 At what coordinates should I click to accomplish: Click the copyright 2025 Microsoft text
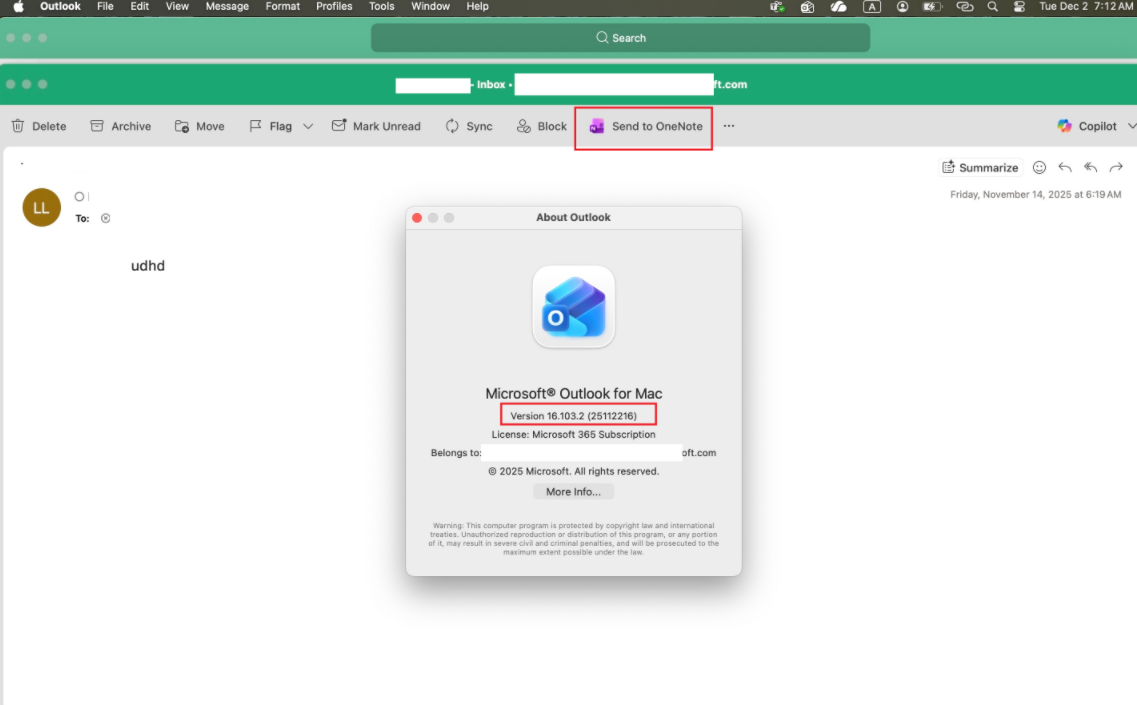(574, 471)
